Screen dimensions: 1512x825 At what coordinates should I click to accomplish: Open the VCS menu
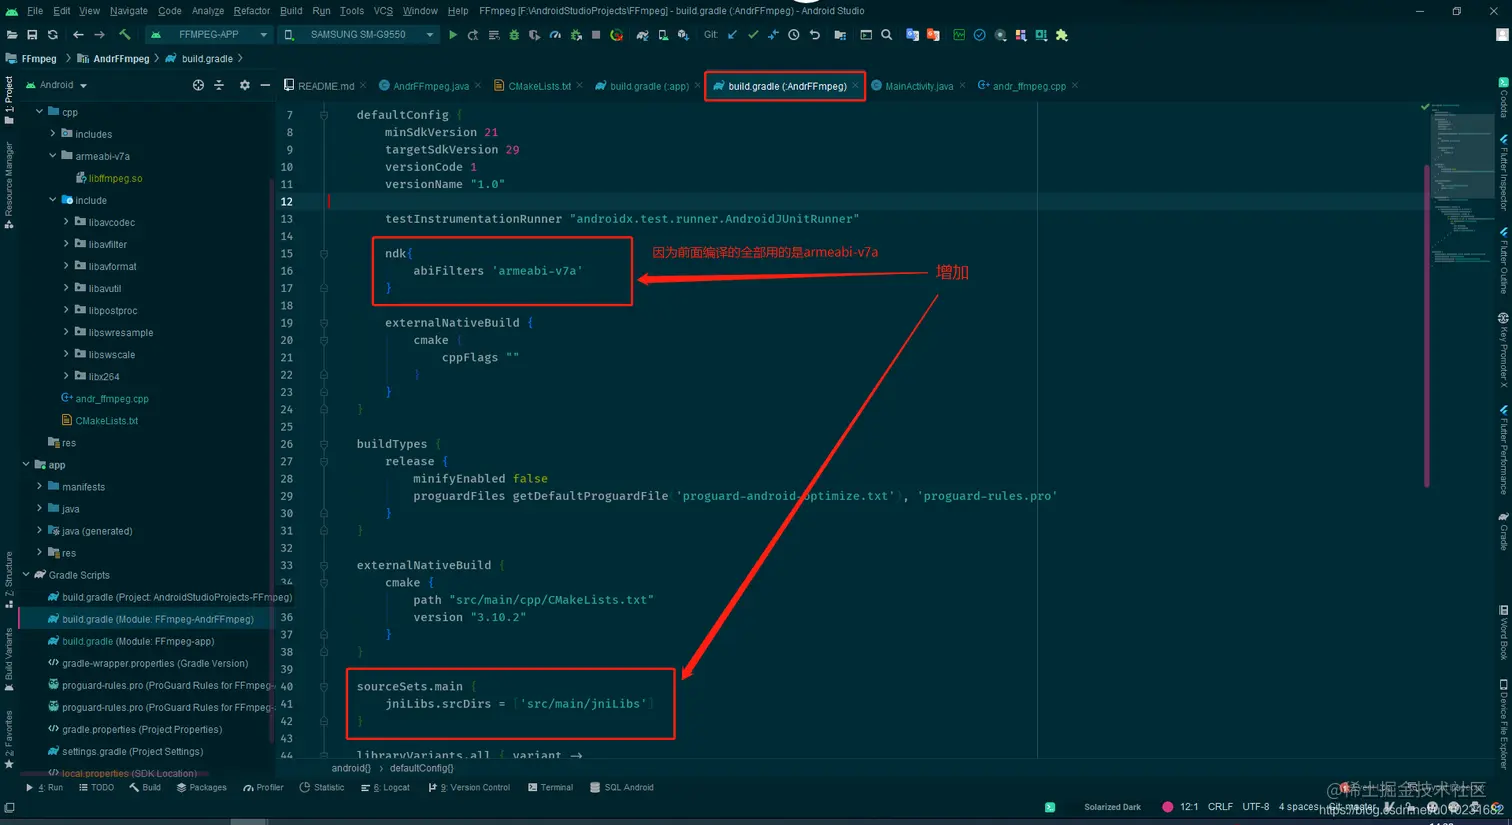(383, 11)
